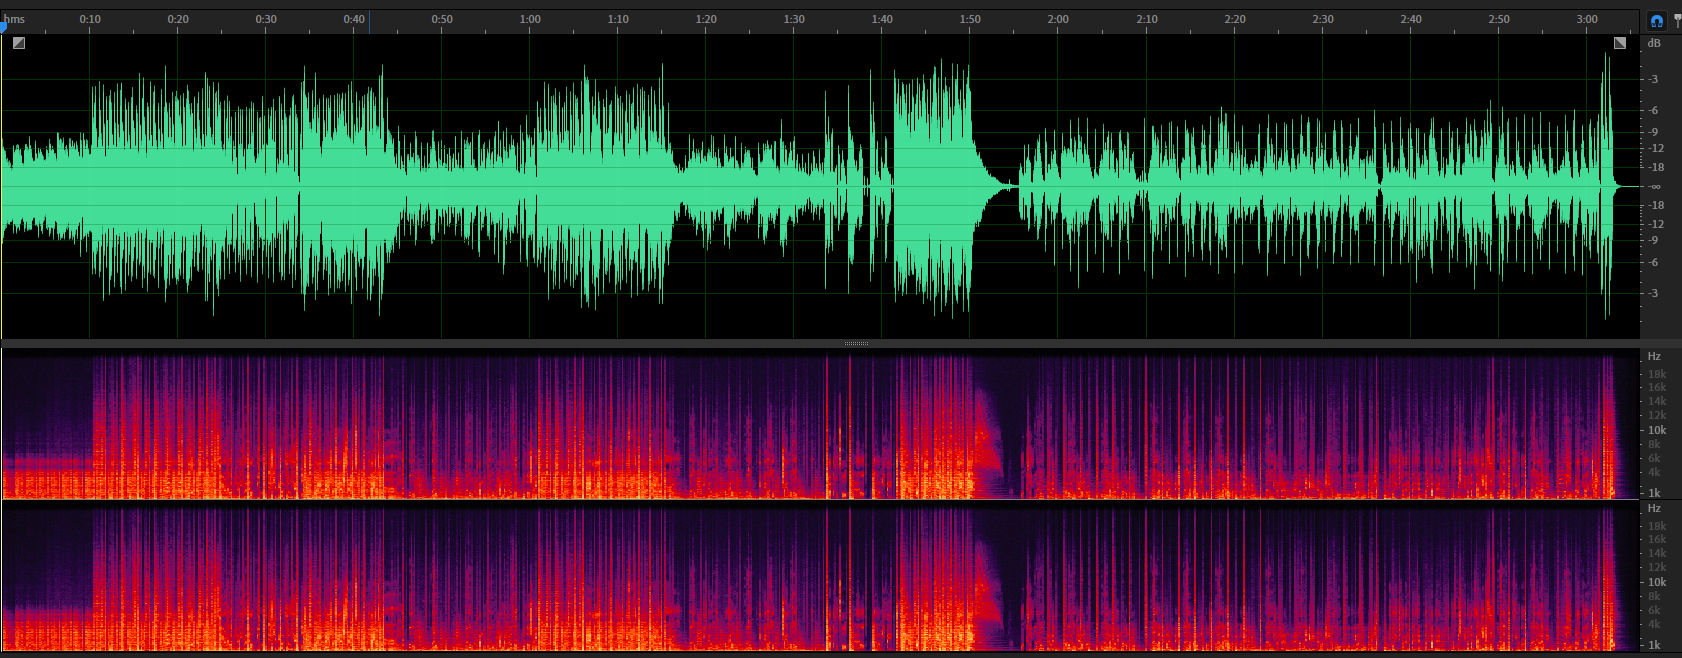Click the 0:30 mark on the time ruler
1682x658 pixels.
(266, 19)
